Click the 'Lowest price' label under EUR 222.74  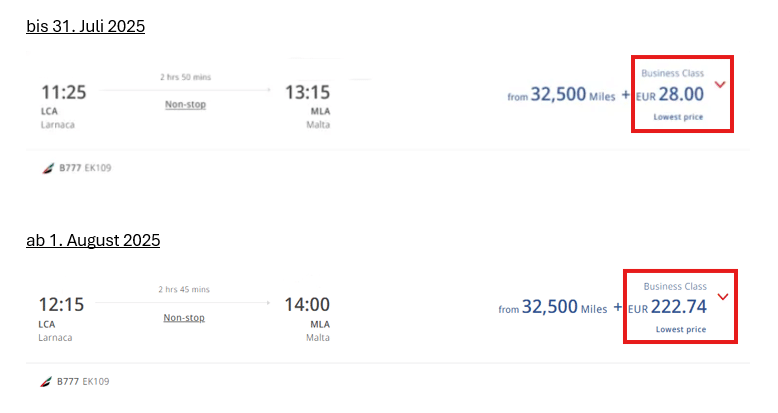click(681, 329)
